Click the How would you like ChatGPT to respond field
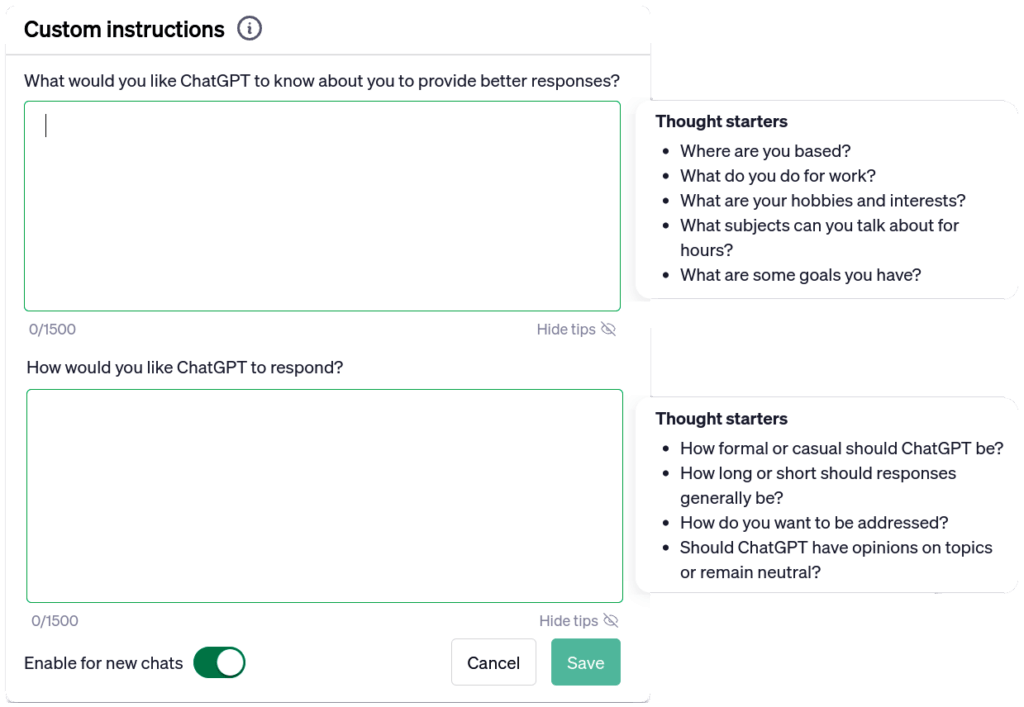1024x707 pixels. point(322,495)
